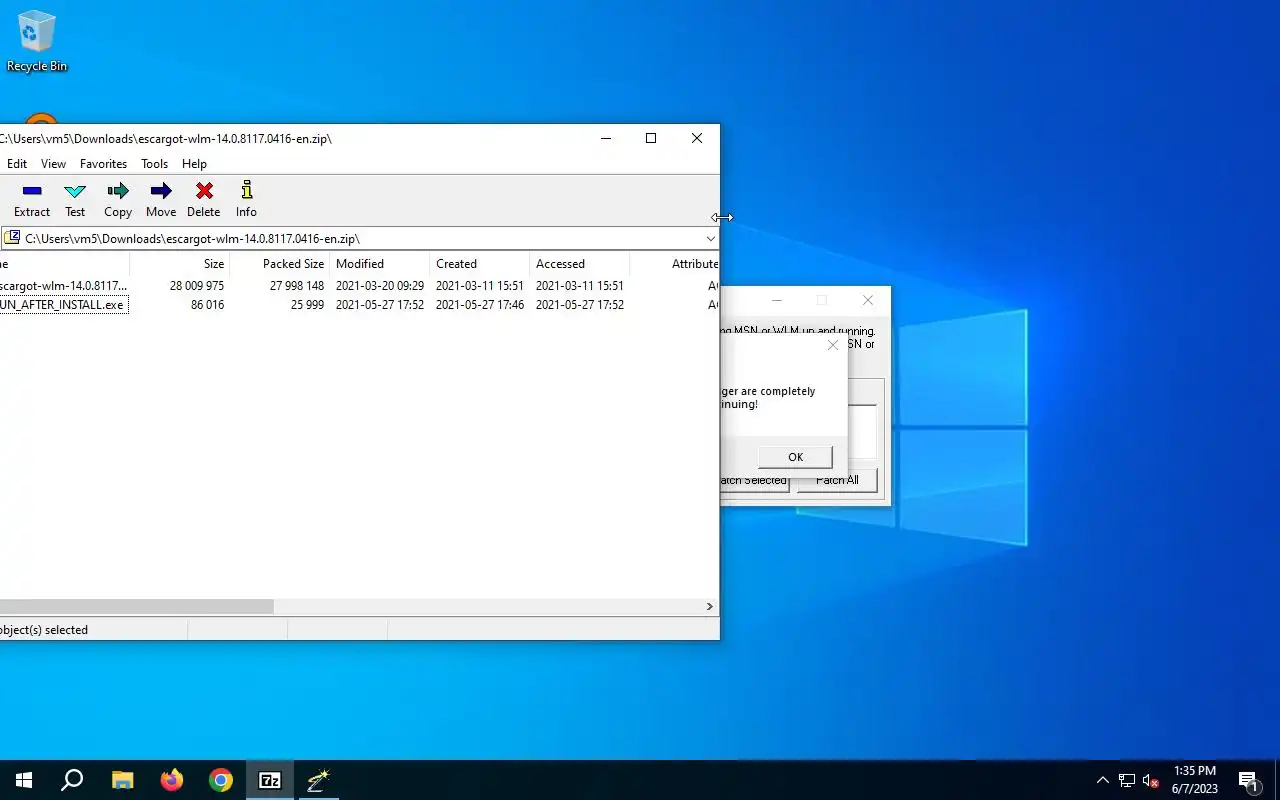Open the Favorites menu
The width and height of the screenshot is (1280, 800).
click(104, 164)
